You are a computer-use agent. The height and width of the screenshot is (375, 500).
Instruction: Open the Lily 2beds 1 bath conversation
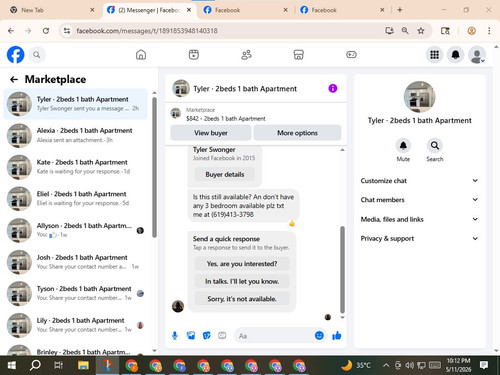[x=75, y=325]
